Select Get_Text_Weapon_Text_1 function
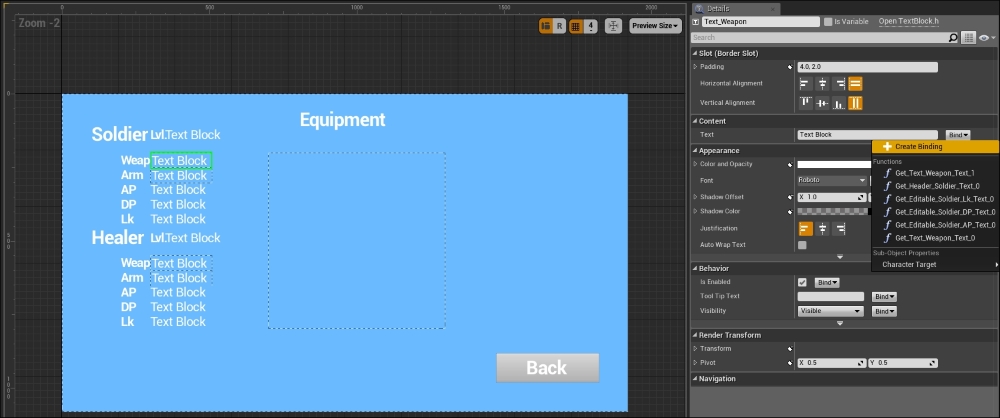1000x418 pixels. tap(935, 173)
